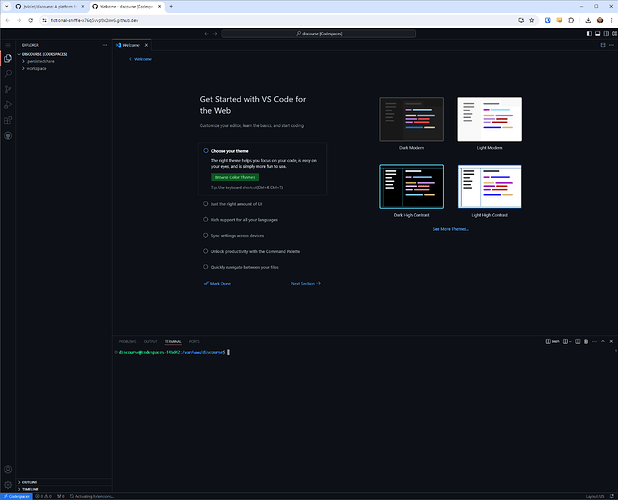The image size is (618, 500).
Task: Switch to the TERMINAL panel tab
Action: point(173,342)
